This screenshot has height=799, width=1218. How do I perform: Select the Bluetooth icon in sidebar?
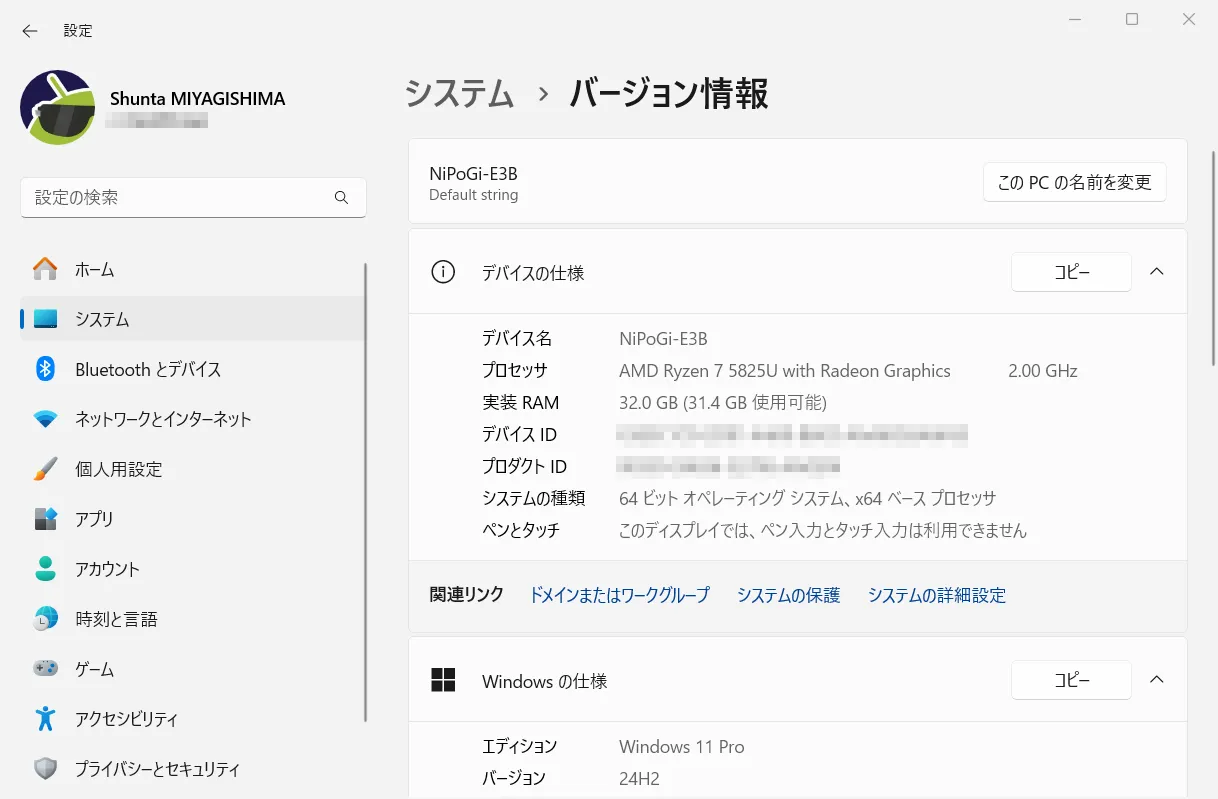tap(45, 369)
